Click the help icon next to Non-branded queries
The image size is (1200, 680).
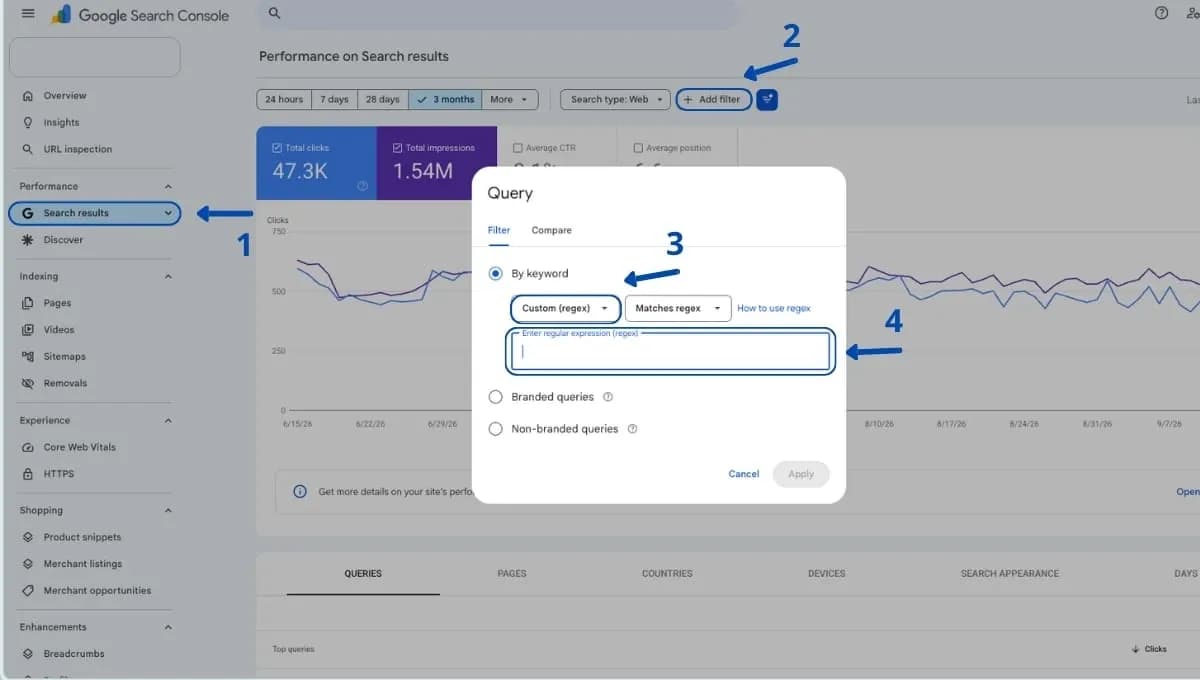click(632, 429)
